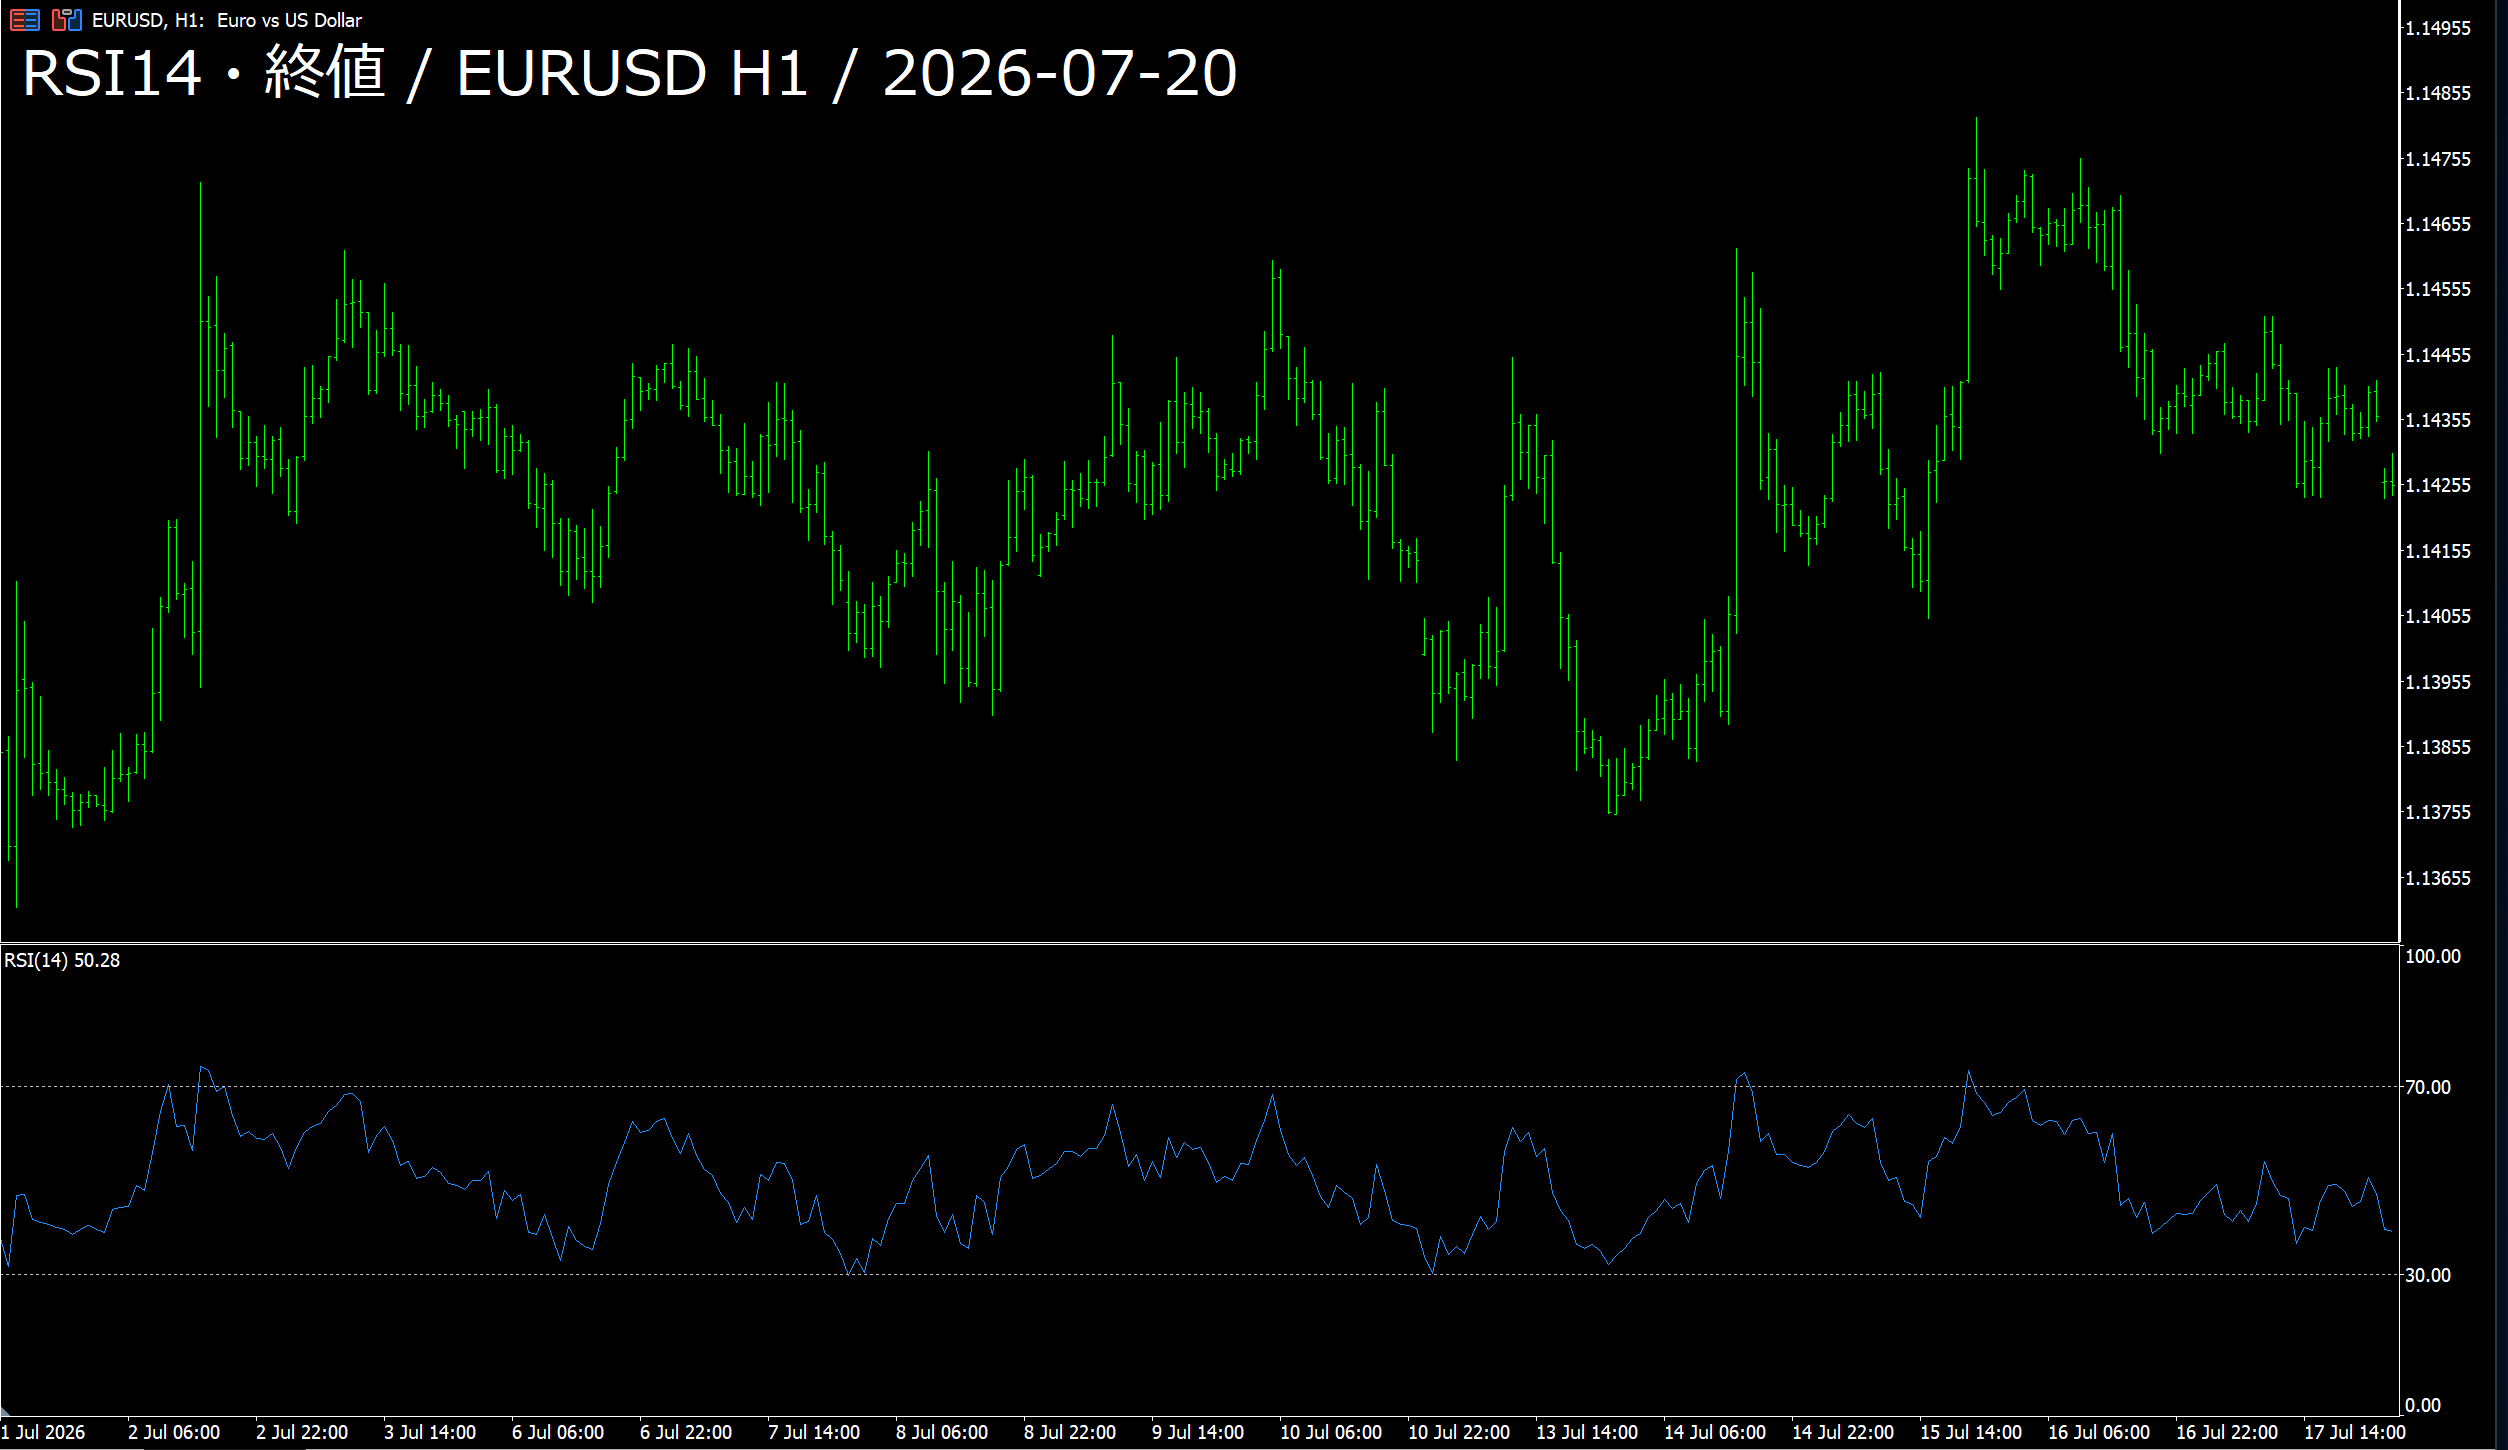Click the 70.00 RSI level label

tap(2428, 1087)
